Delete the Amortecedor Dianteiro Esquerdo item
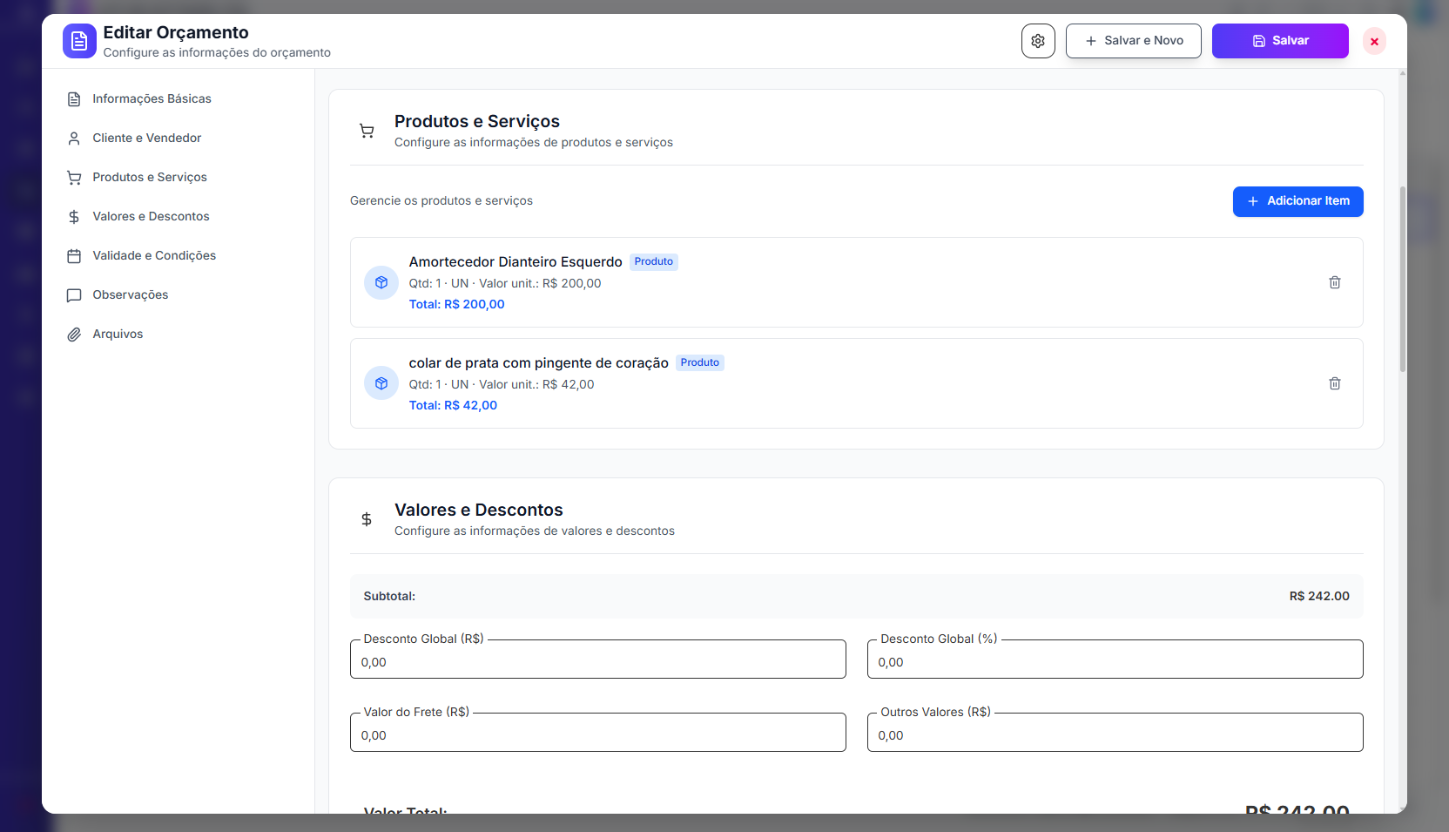Viewport: 1449px width, 832px height. point(1334,282)
